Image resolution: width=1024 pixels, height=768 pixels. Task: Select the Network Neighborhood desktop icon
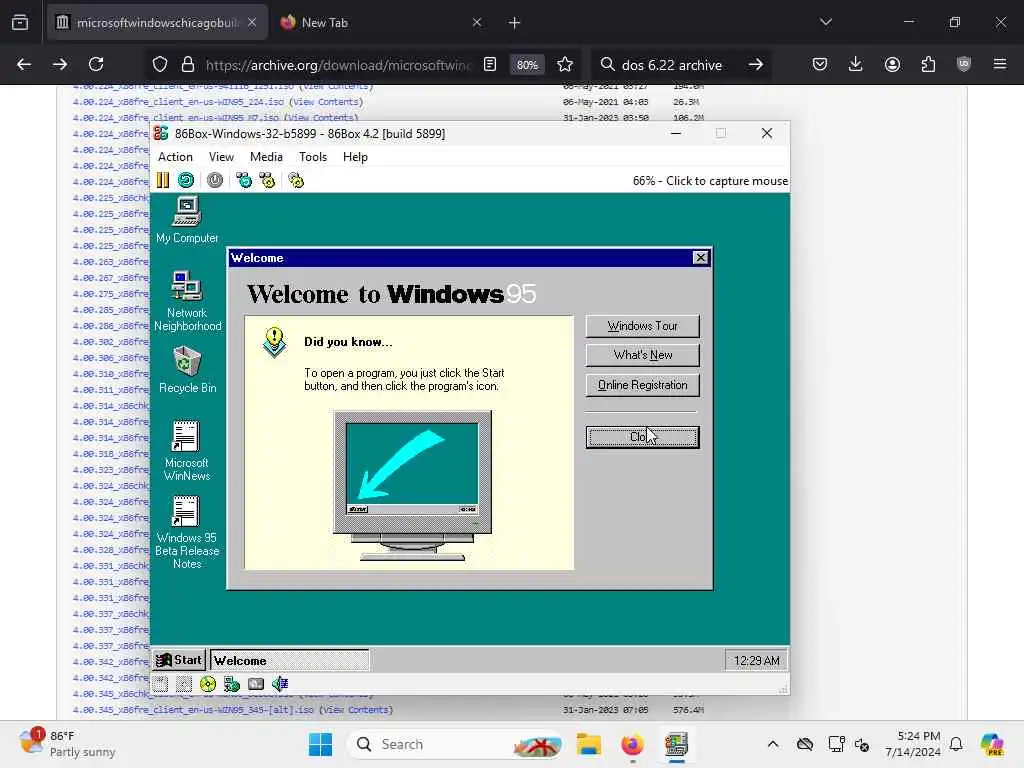pos(187,301)
